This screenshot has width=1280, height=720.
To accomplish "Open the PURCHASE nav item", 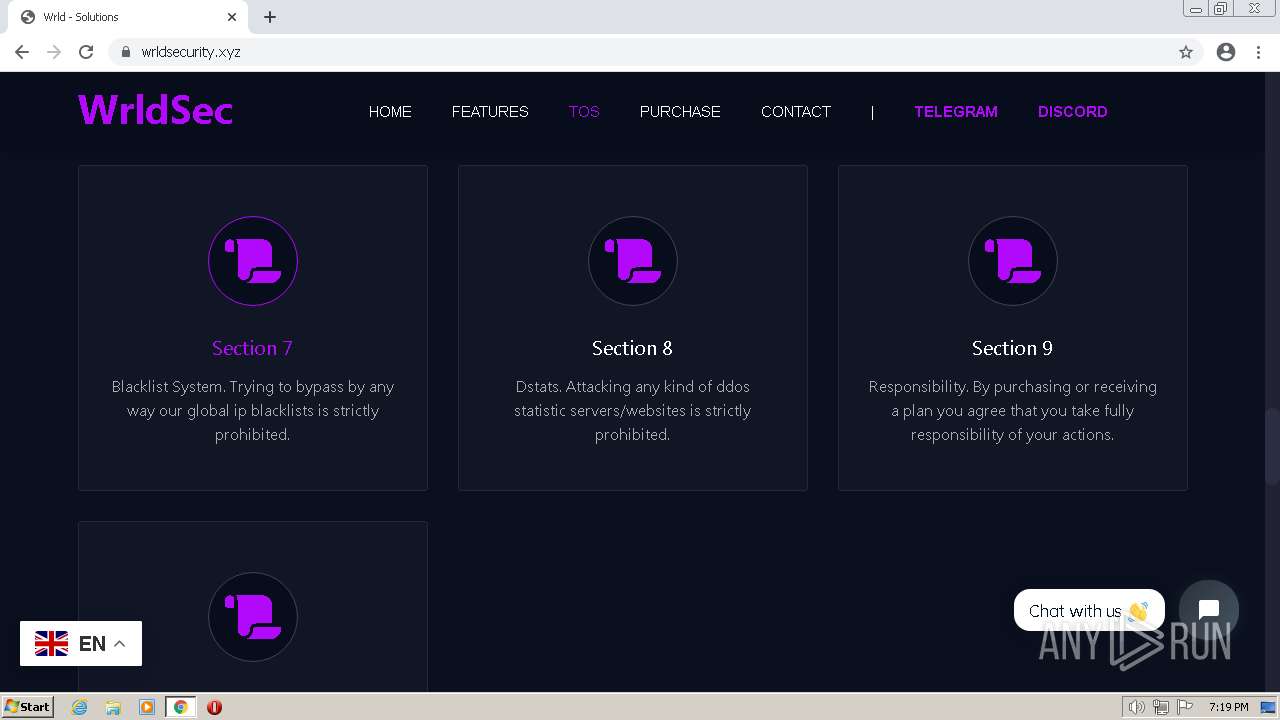I will [680, 112].
